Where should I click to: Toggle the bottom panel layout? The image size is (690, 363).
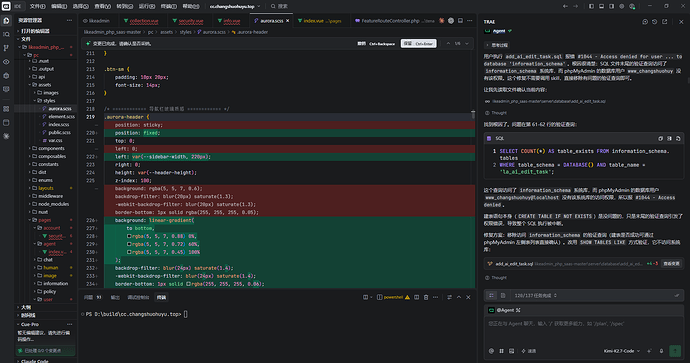[602, 6]
